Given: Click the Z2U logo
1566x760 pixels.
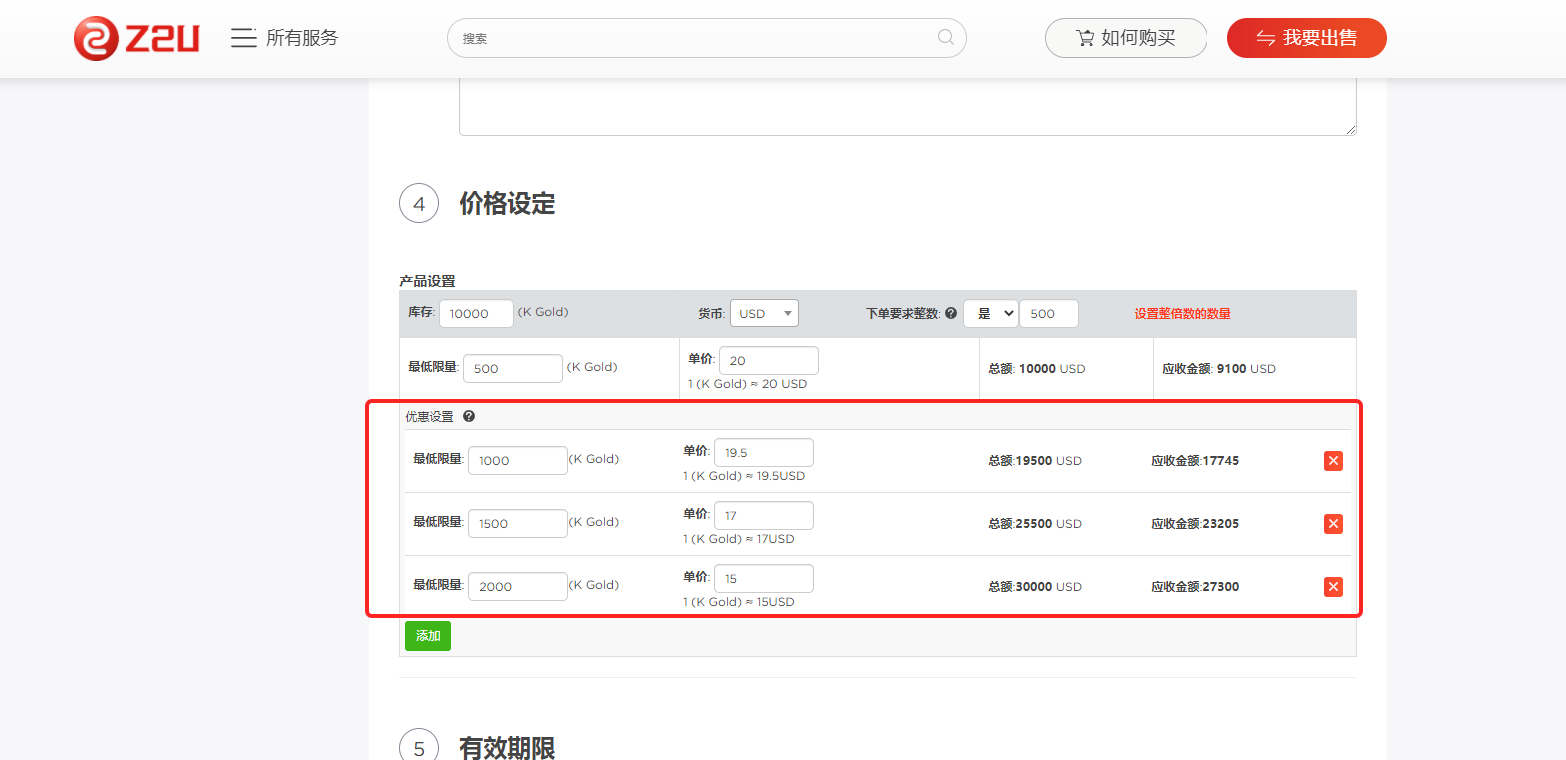Looking at the screenshot, I should pyautogui.click(x=136, y=38).
